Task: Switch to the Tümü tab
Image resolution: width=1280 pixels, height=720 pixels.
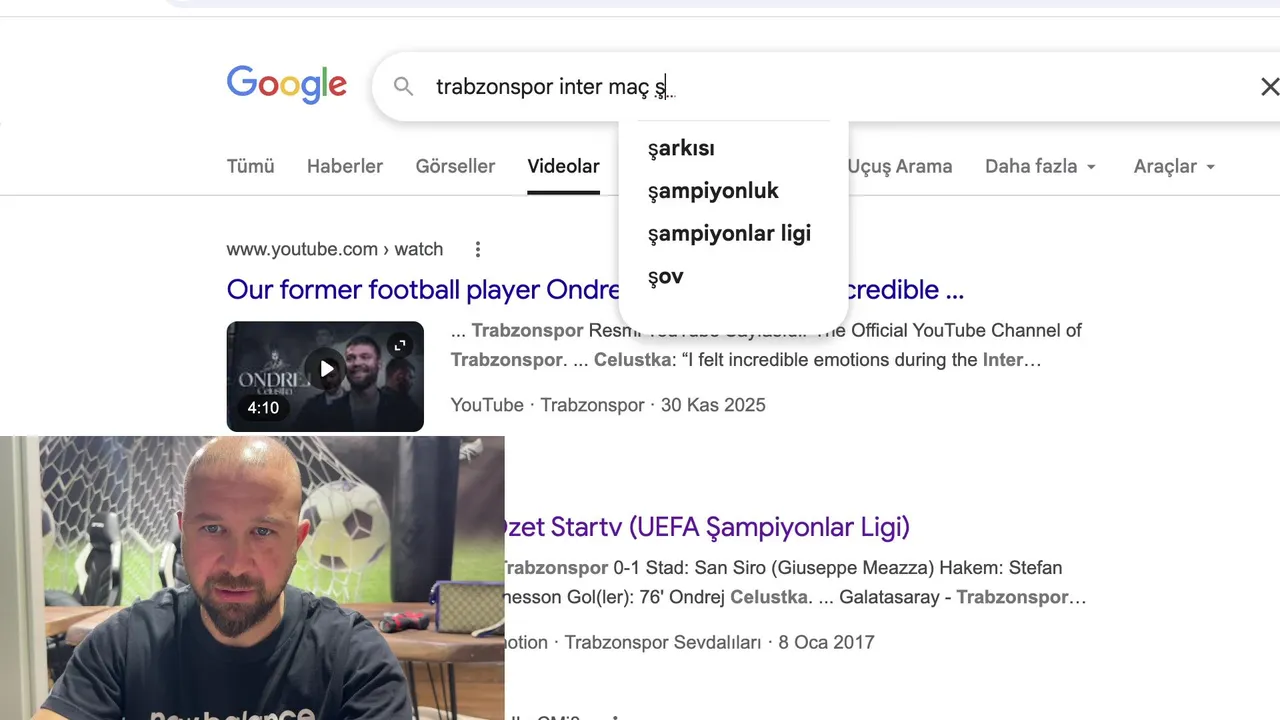Action: (250, 166)
